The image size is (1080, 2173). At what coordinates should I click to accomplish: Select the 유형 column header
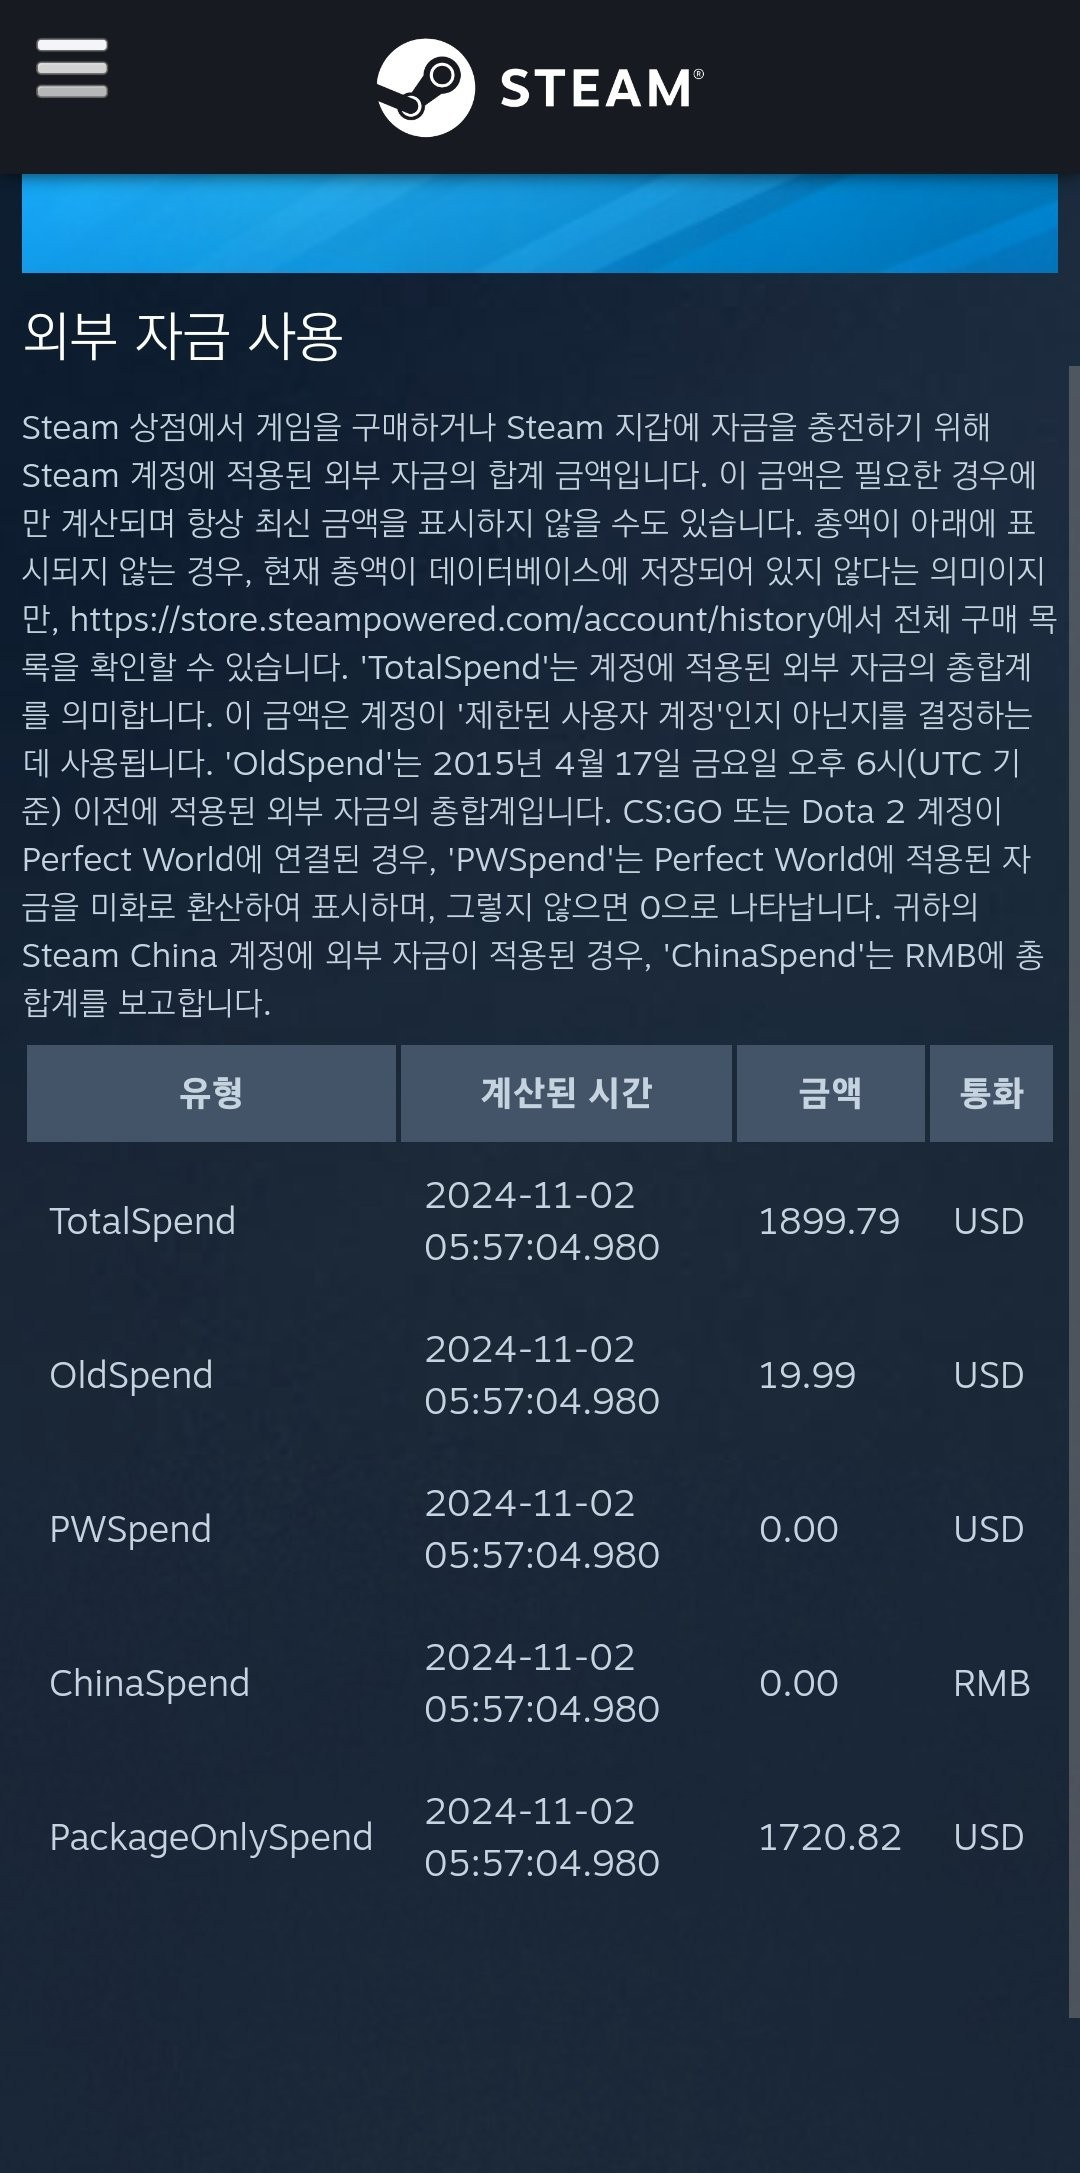click(x=211, y=1093)
